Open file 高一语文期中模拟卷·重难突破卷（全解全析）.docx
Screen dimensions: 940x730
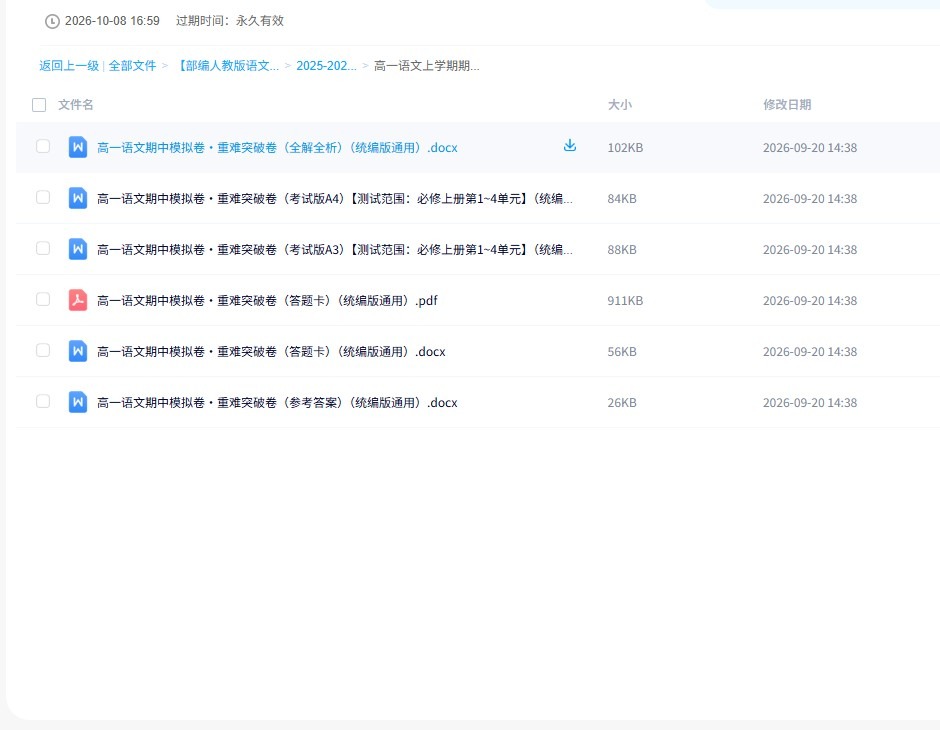[277, 147]
